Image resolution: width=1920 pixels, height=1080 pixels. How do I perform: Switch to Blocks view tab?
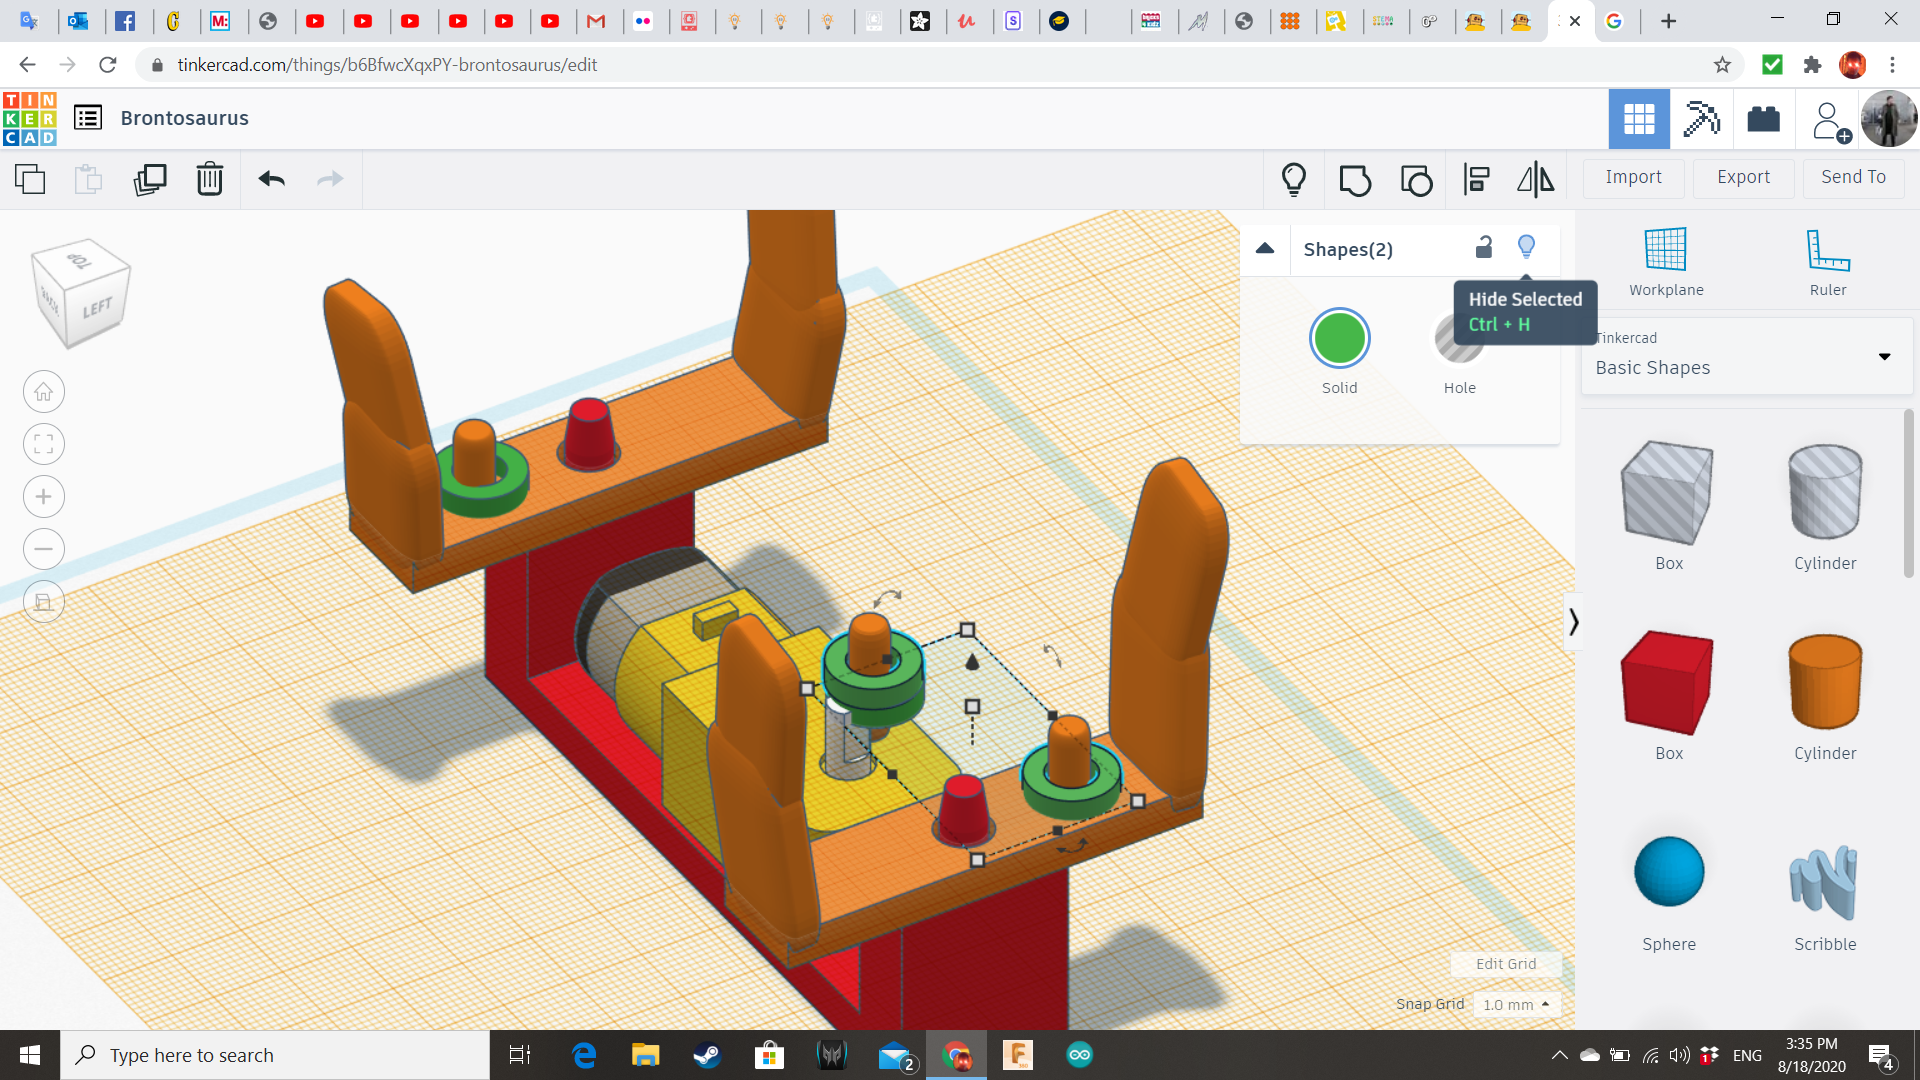1700,119
